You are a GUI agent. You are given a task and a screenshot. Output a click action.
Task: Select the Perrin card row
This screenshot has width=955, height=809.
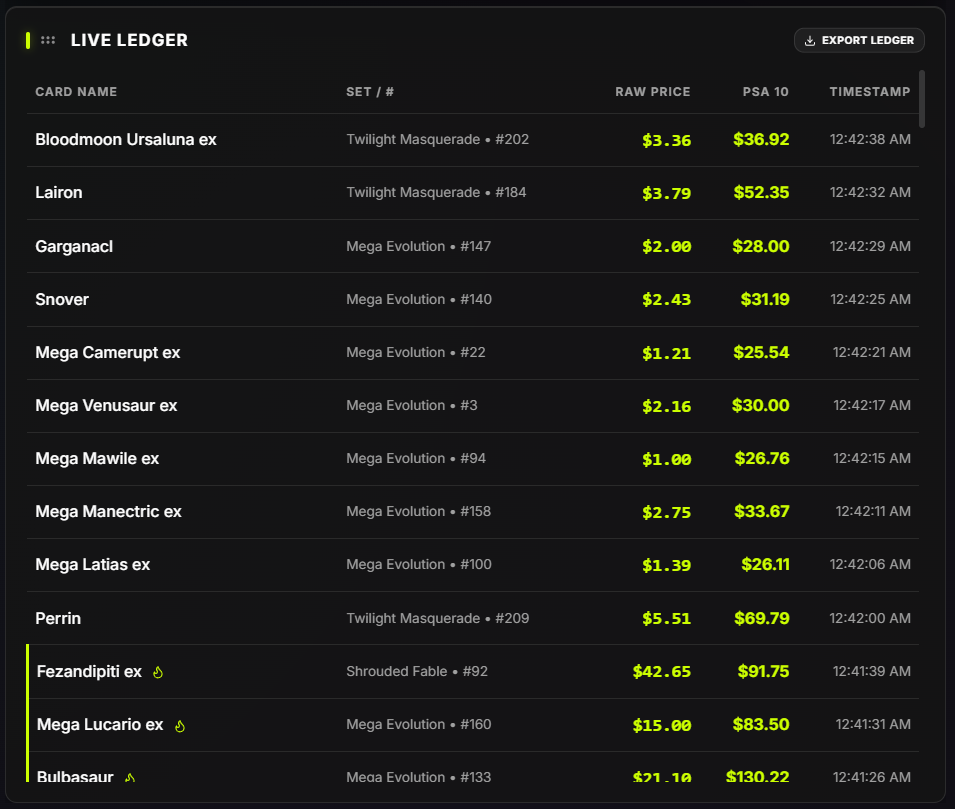58,618
